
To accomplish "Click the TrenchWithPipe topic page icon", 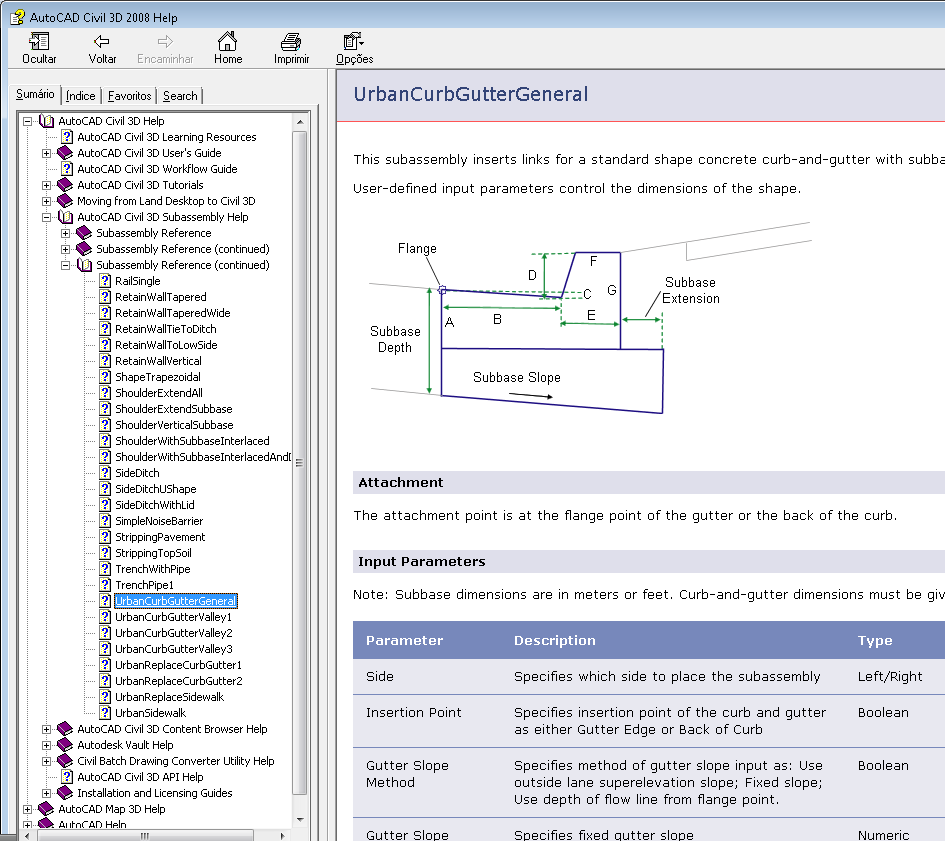I will click(x=105, y=569).
